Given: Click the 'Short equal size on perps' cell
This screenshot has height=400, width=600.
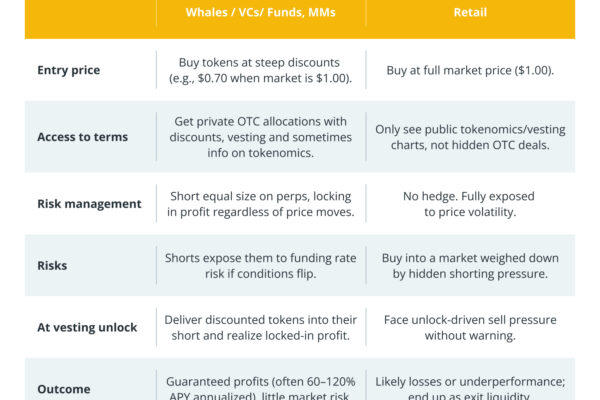Looking at the screenshot, I should (260, 203).
